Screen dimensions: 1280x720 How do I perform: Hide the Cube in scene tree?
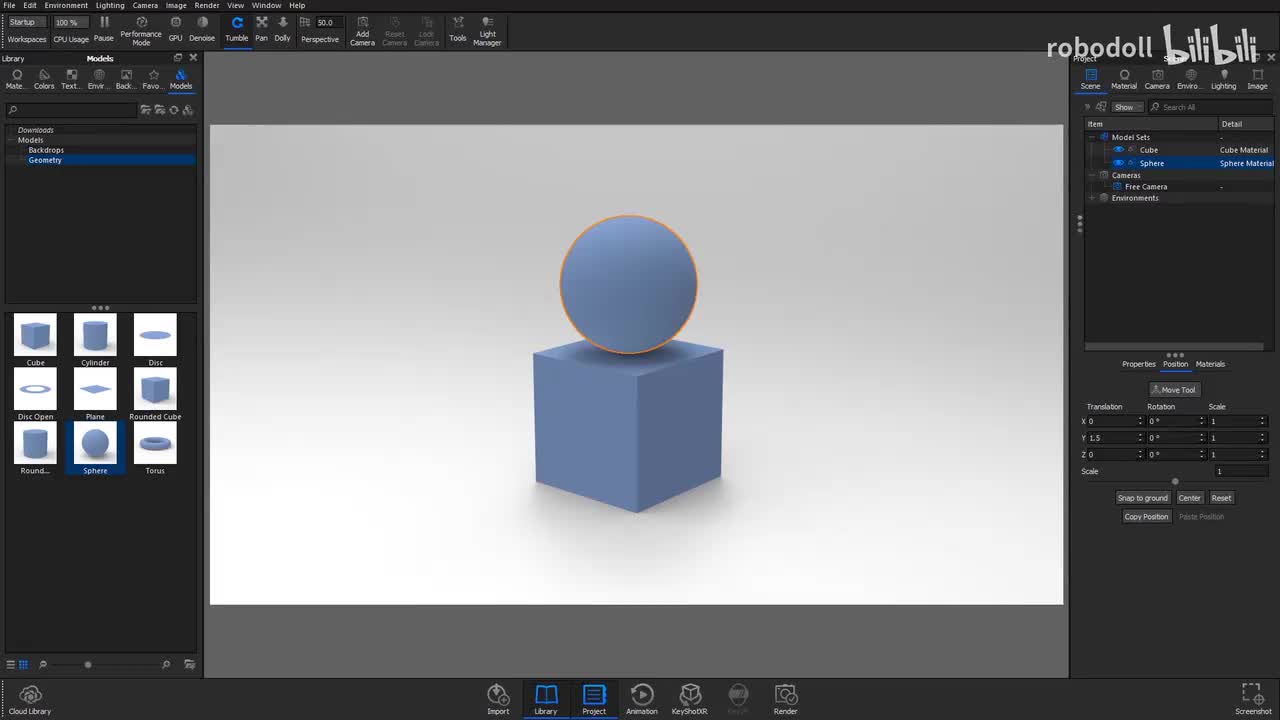tap(1118, 150)
